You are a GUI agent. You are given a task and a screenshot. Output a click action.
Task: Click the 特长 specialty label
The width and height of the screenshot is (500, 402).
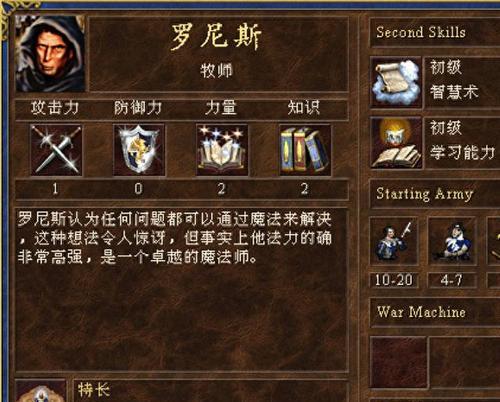[94, 390]
